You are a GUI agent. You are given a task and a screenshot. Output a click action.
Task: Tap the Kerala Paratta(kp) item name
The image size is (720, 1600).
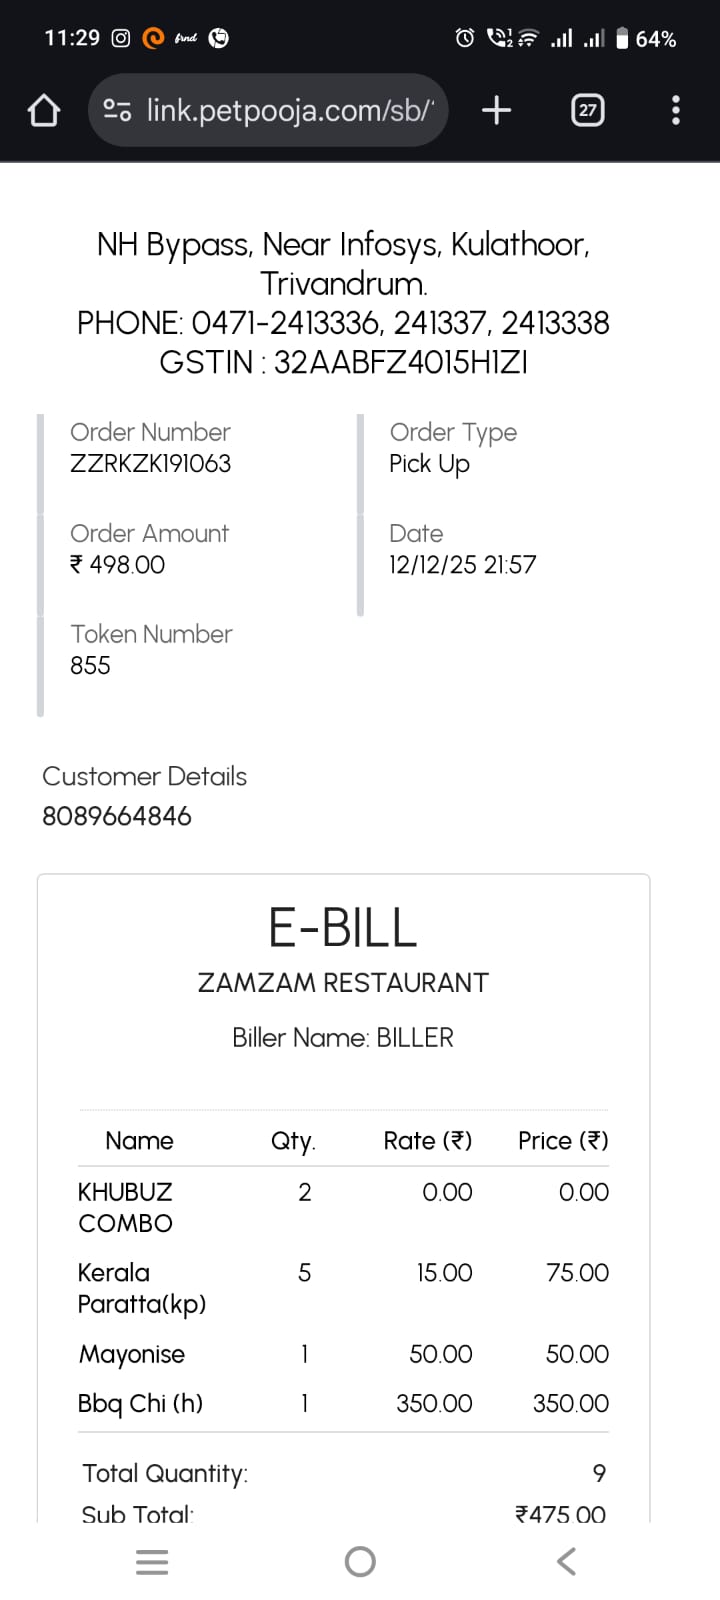(142, 1288)
